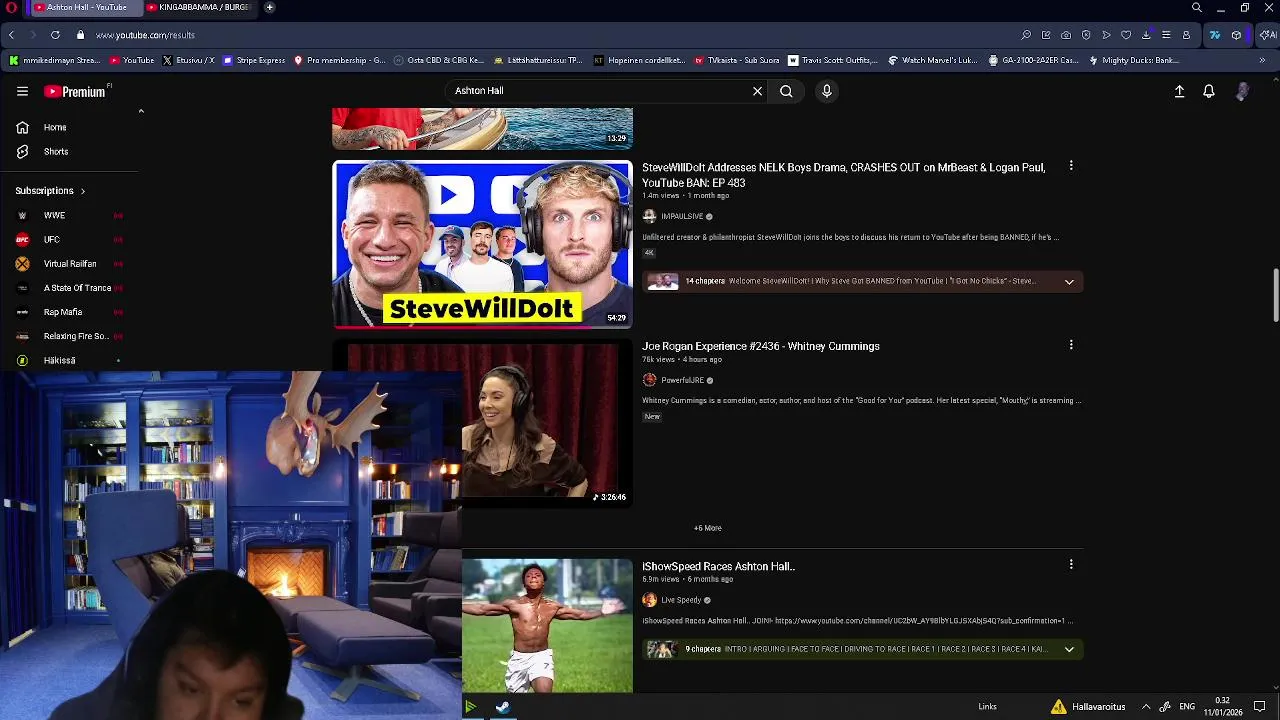This screenshot has width=1280, height=720.
Task: Show hidden system tray icons
Action: click(1146, 707)
